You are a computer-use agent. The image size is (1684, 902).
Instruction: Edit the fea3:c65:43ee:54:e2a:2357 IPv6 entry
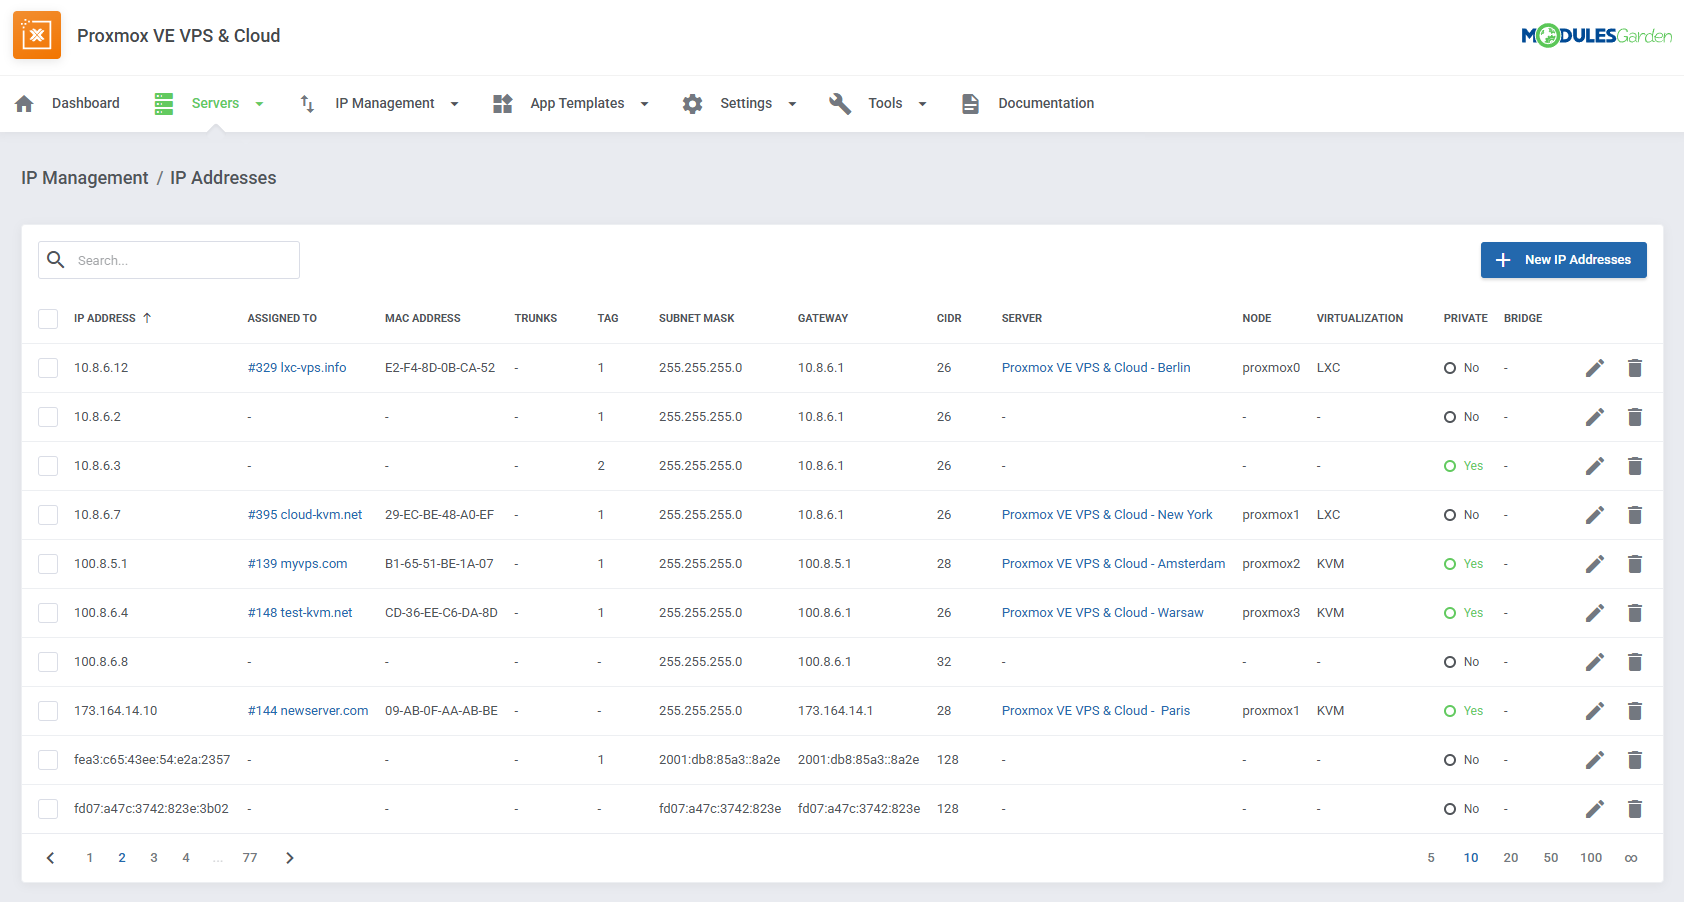[1595, 759]
